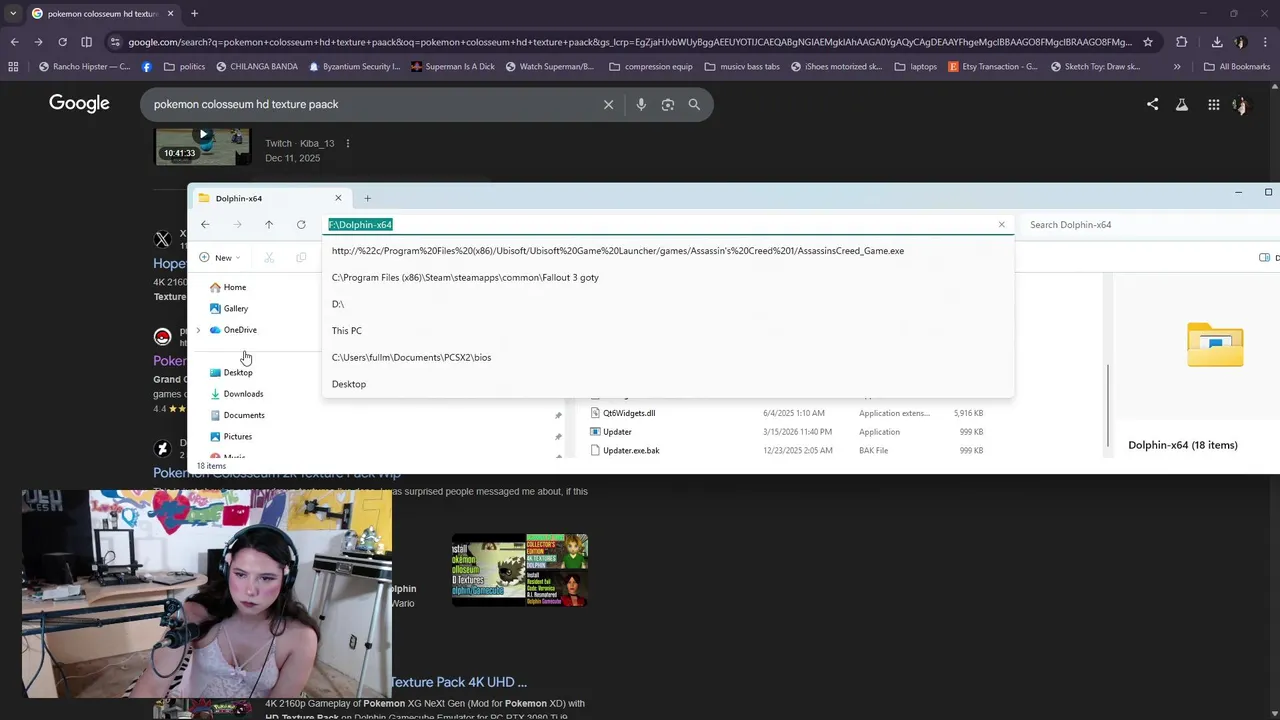Expand the OneDrive tree node

[x=198, y=330]
